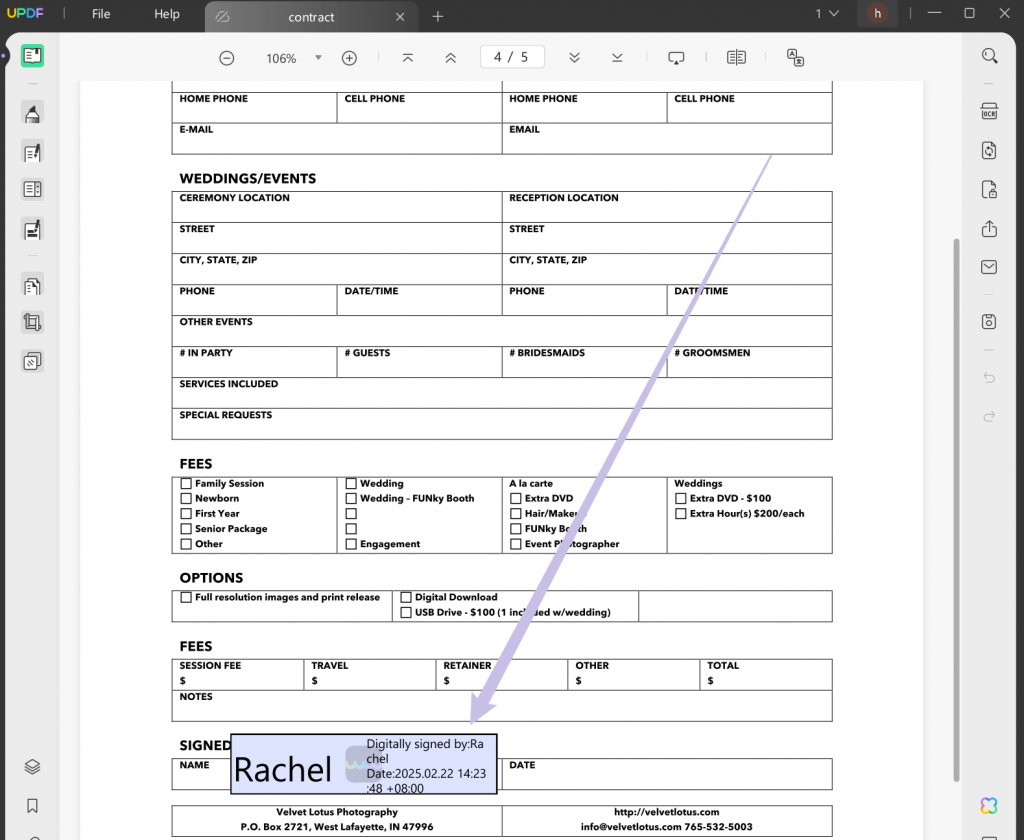Click the page number input field
Viewport: 1024px width, 840px height.
pos(512,57)
